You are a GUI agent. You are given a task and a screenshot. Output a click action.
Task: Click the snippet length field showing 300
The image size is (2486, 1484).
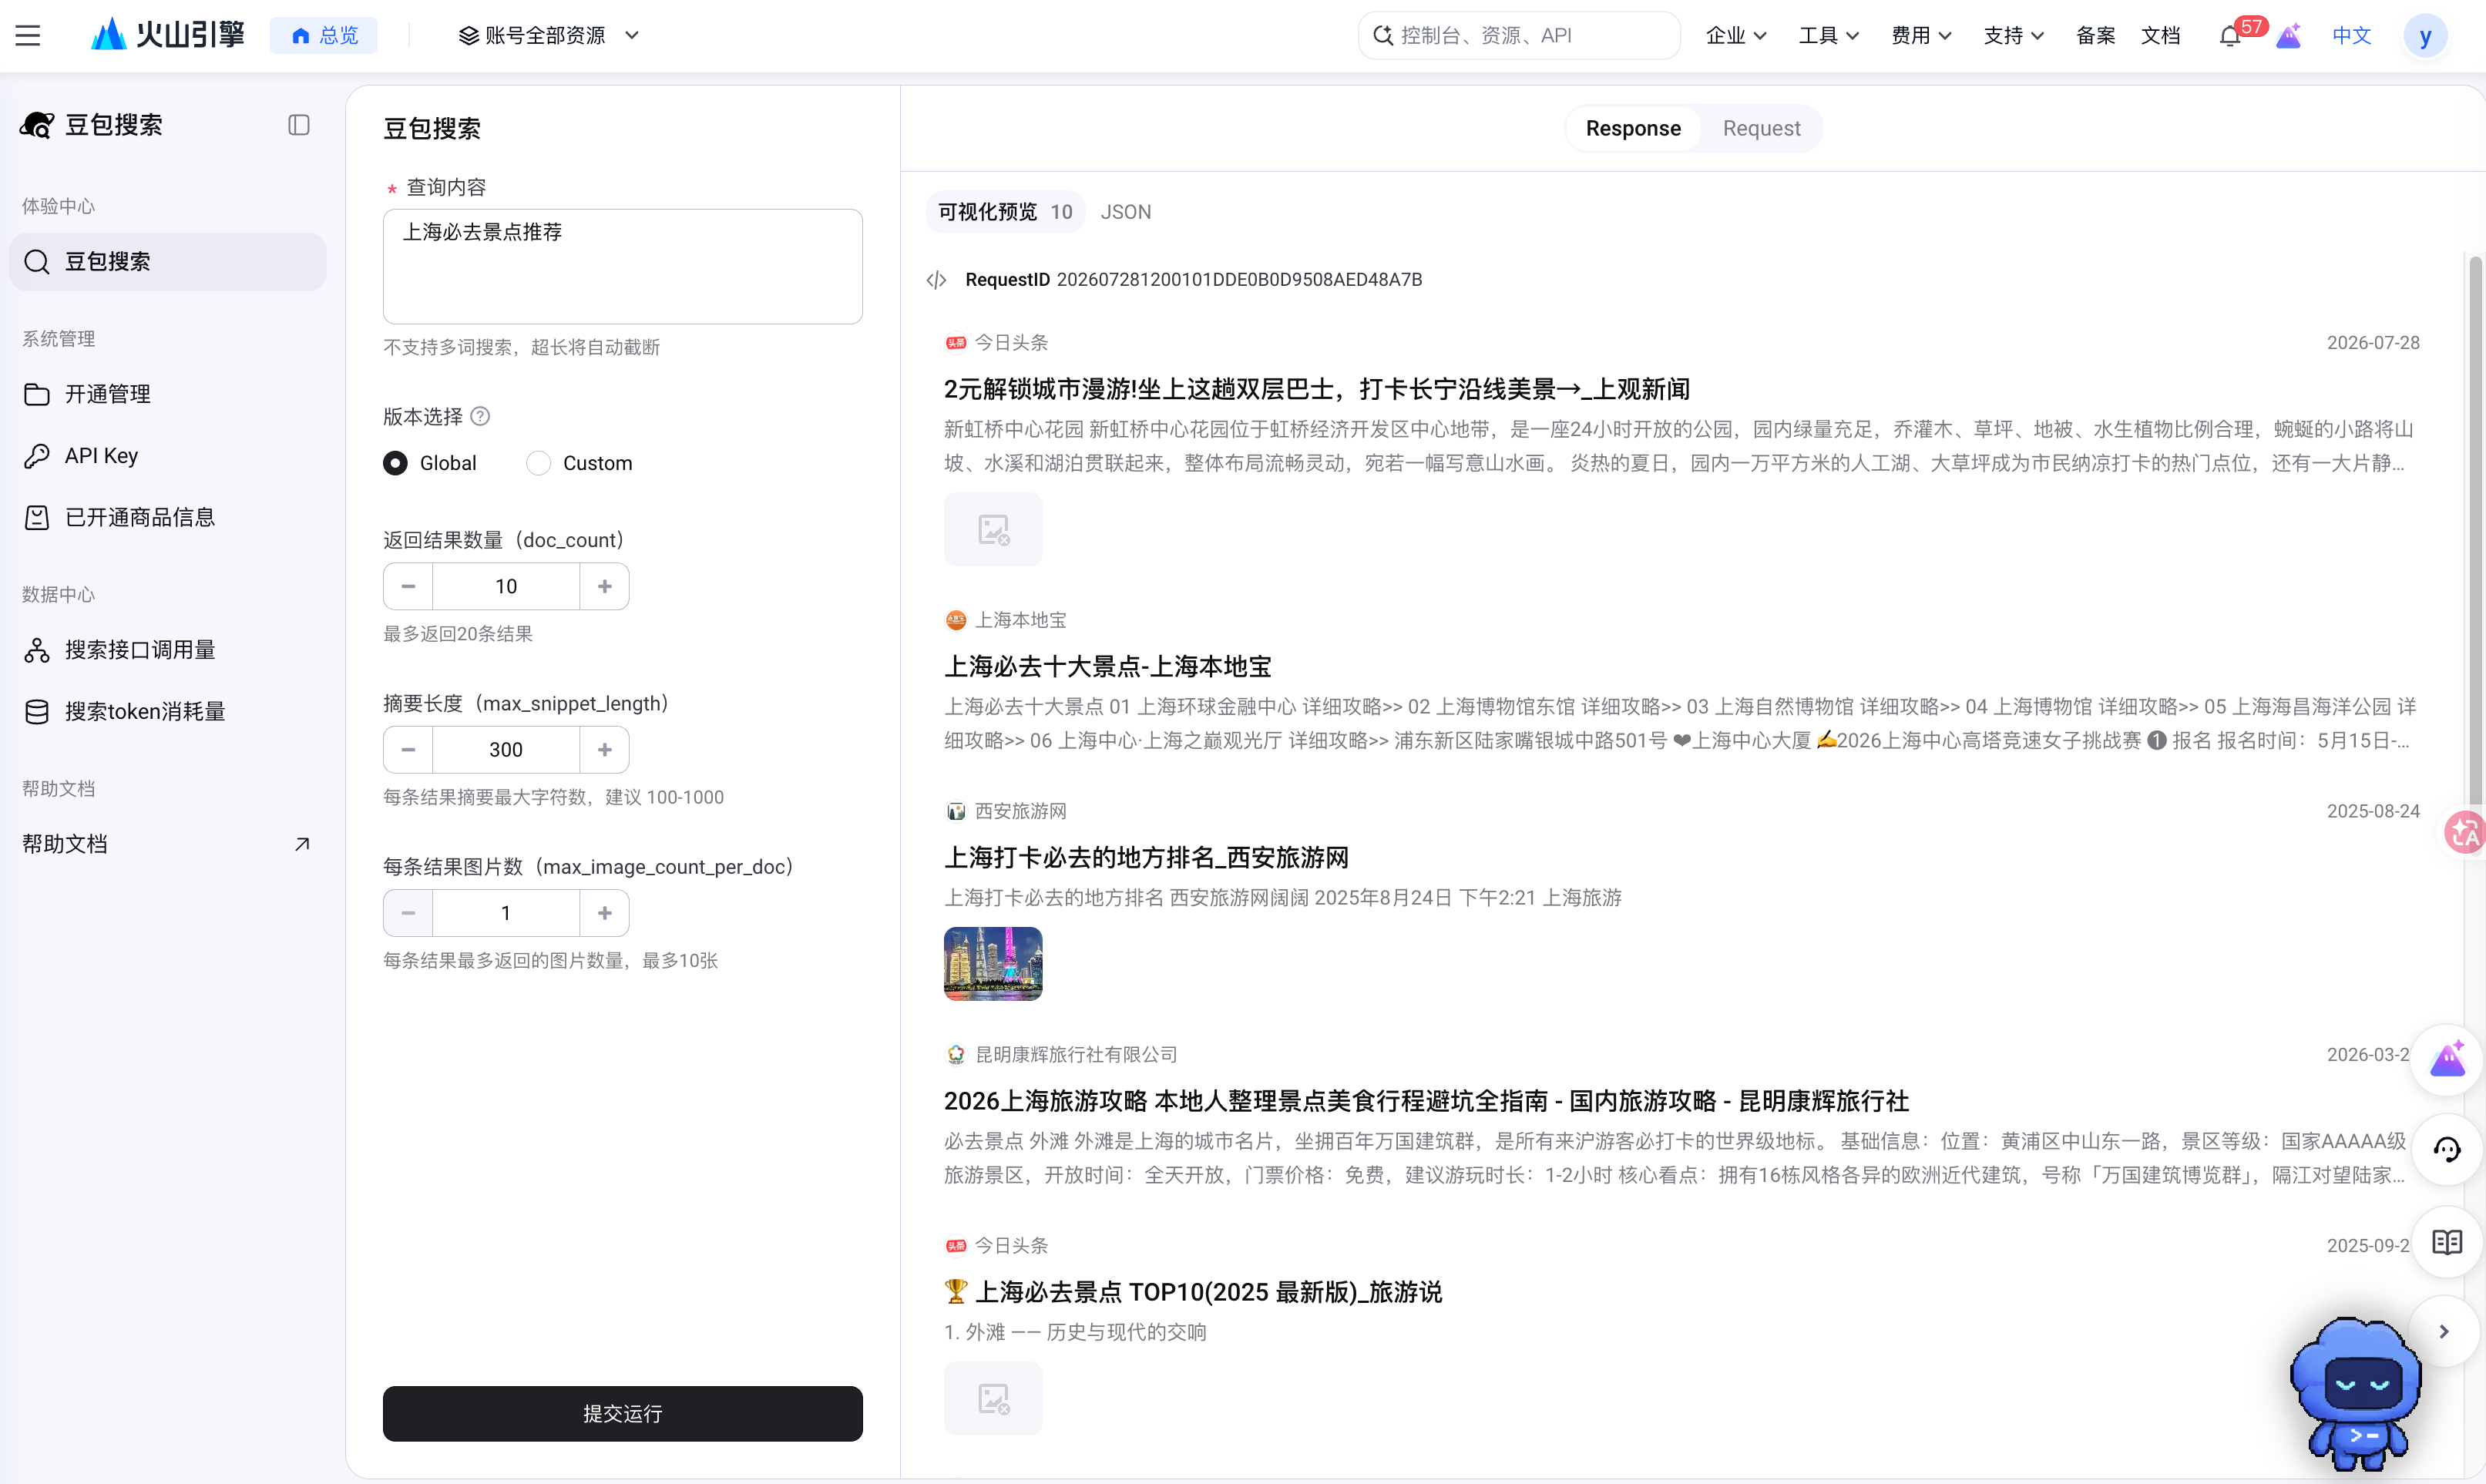(x=506, y=749)
